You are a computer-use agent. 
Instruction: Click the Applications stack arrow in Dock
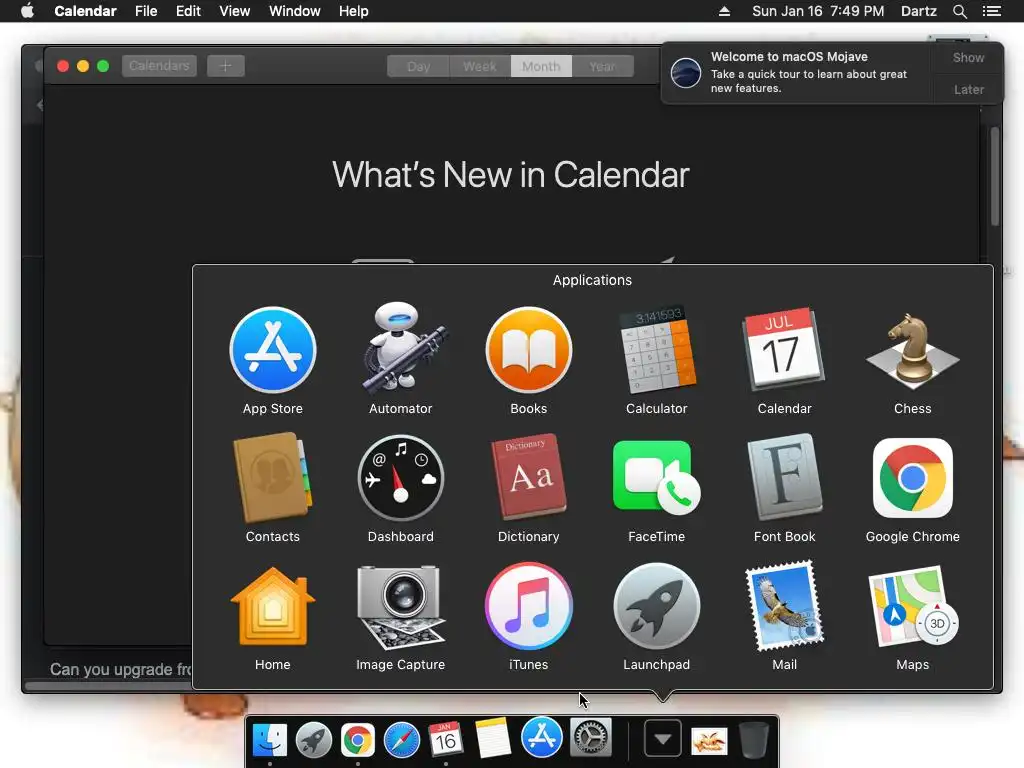(x=662, y=738)
